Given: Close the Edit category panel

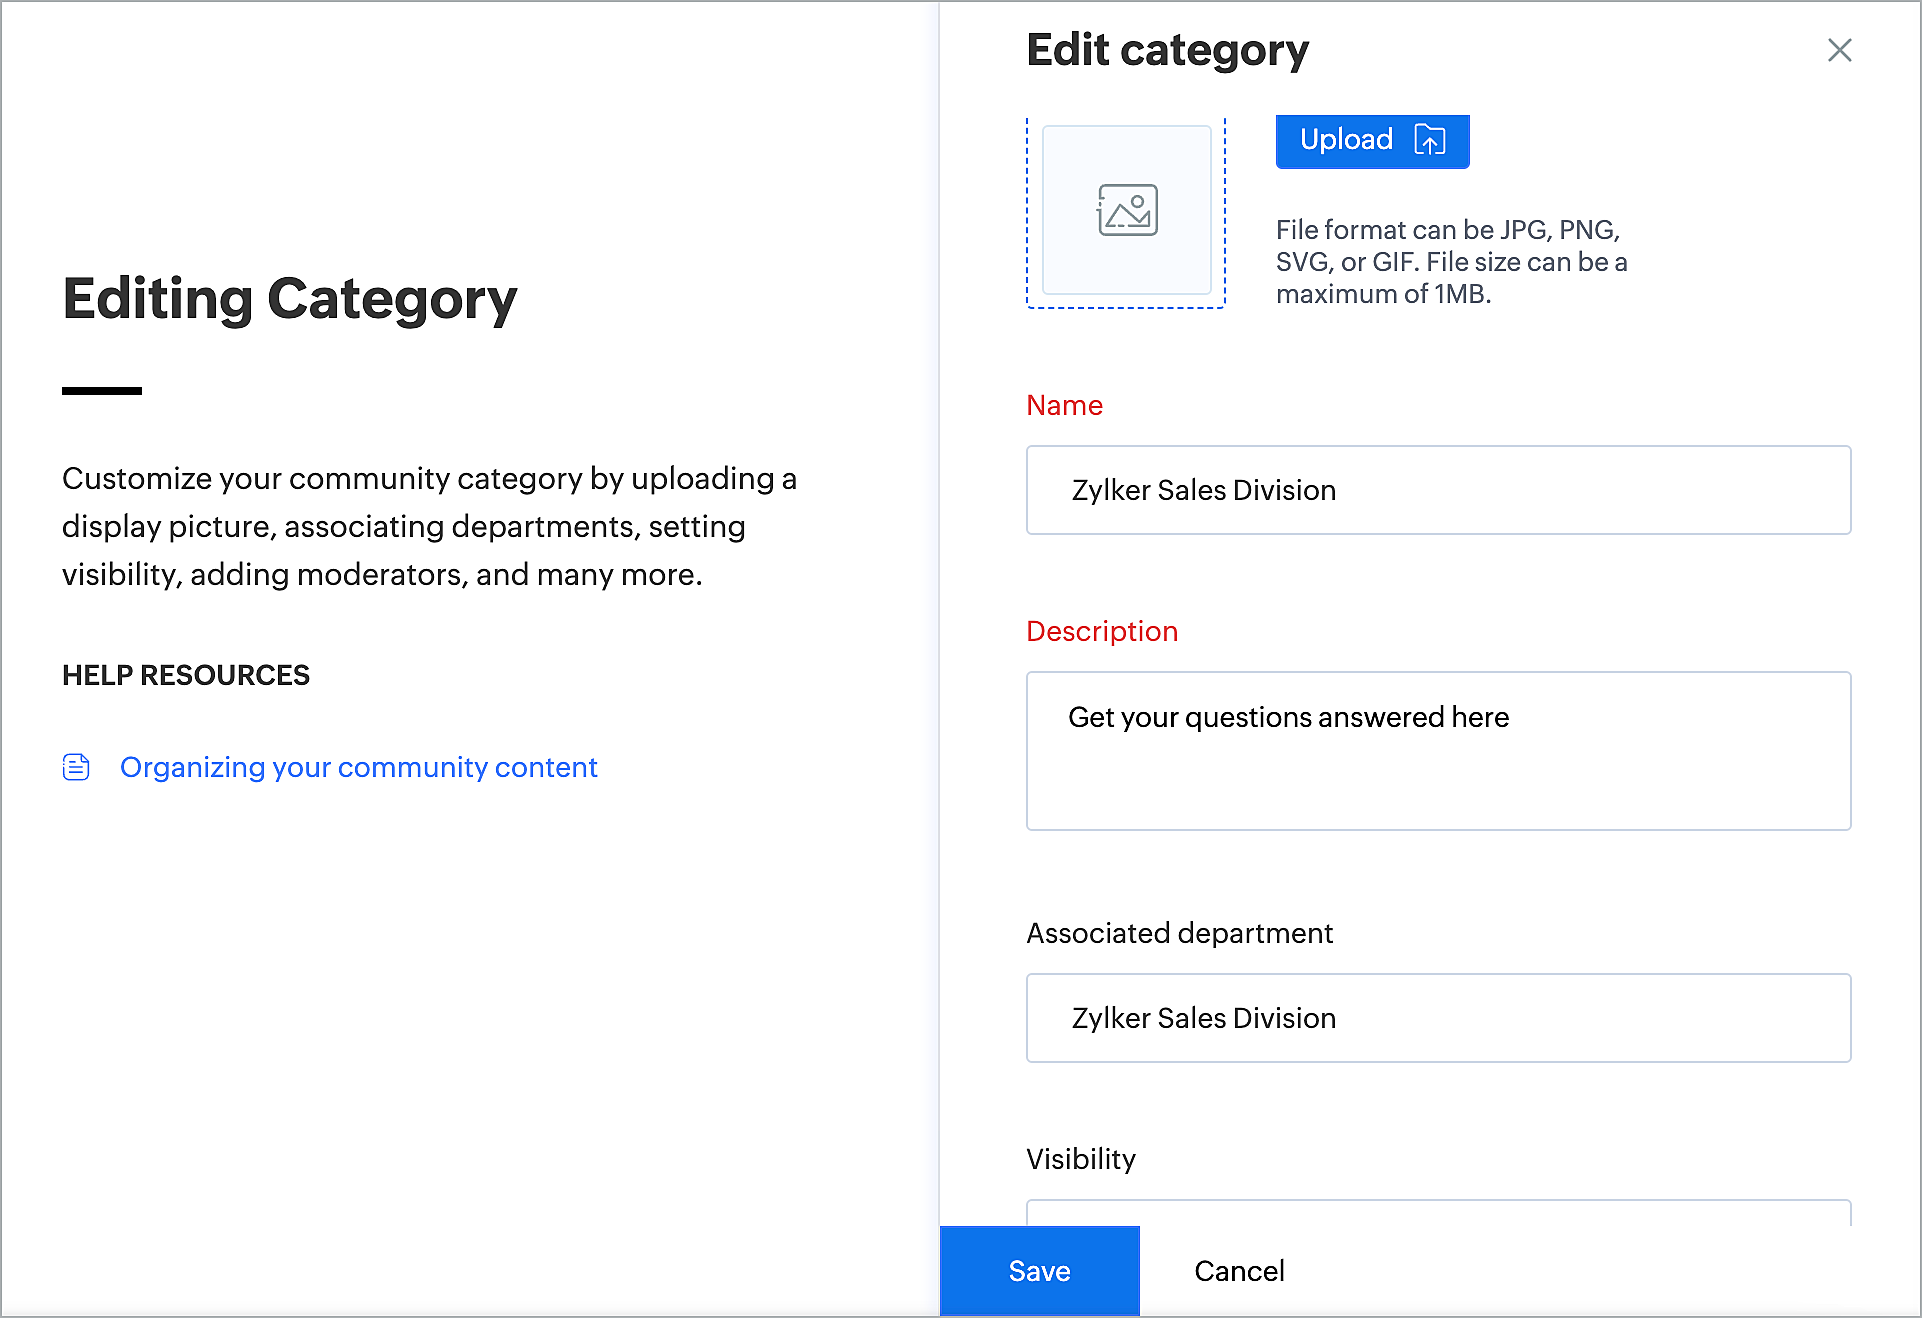Looking at the screenshot, I should [x=1839, y=50].
